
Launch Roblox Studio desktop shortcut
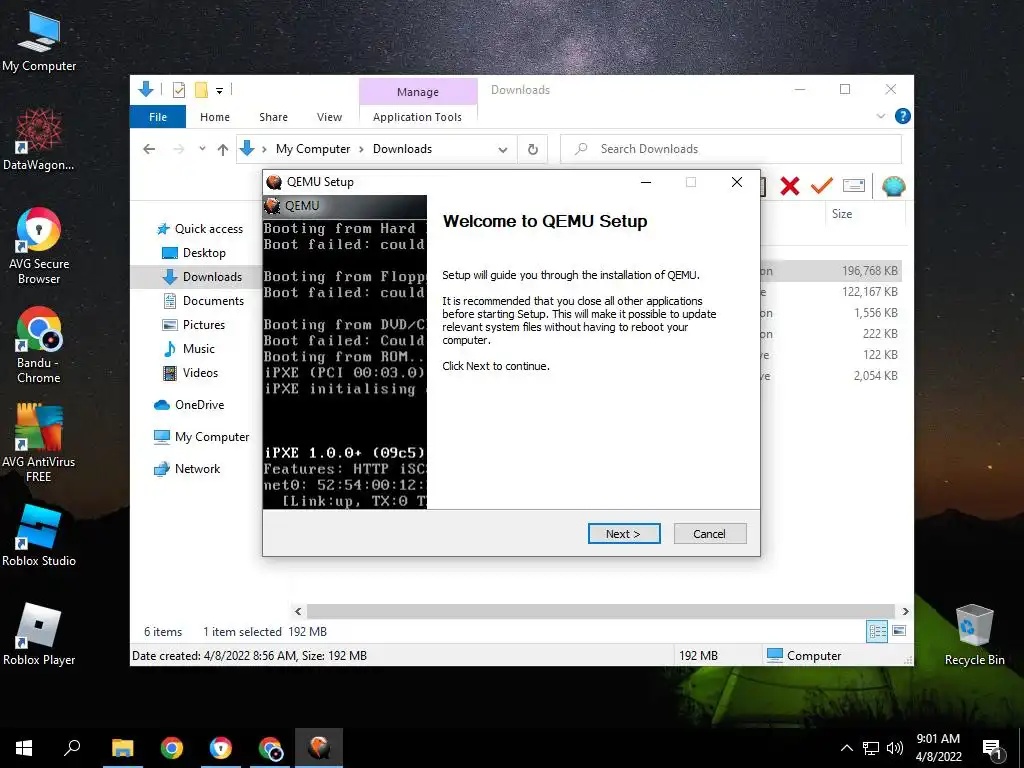[39, 536]
